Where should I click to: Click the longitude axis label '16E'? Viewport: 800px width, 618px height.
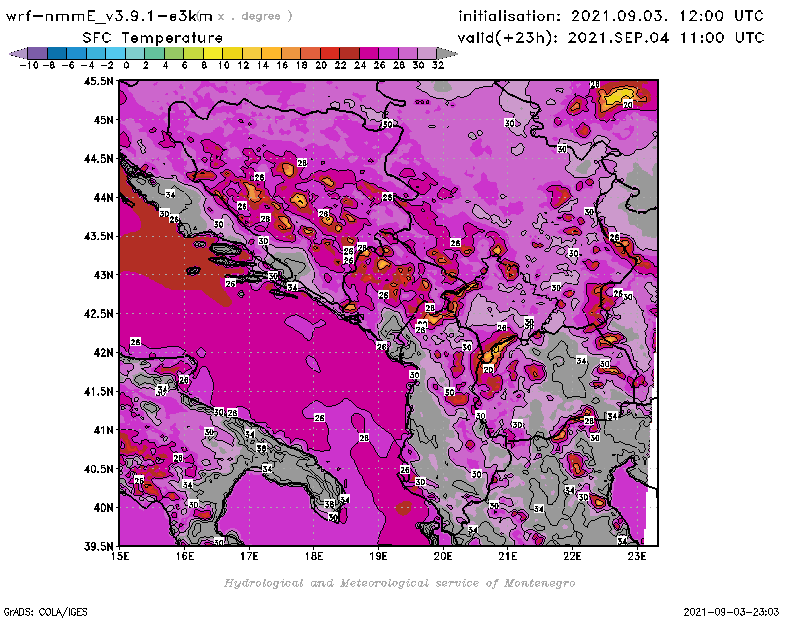click(x=185, y=556)
